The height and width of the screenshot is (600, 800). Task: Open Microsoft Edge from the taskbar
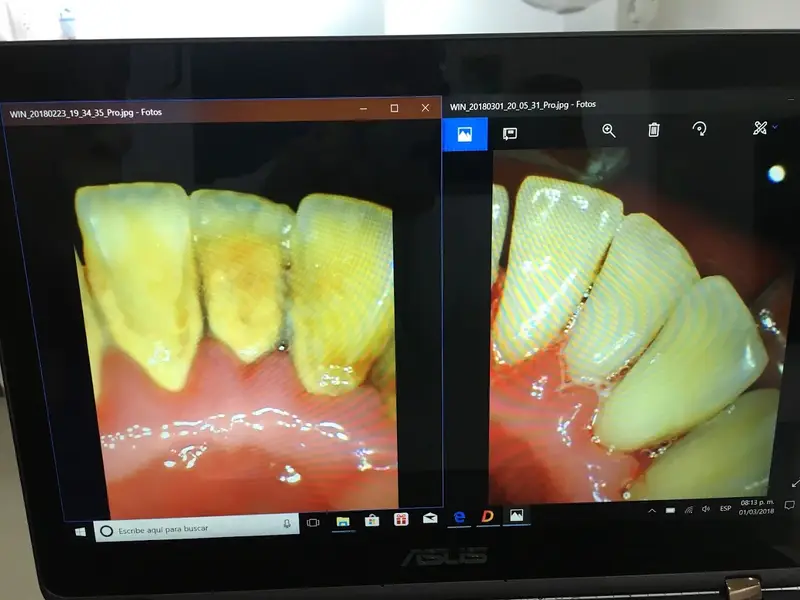459,517
